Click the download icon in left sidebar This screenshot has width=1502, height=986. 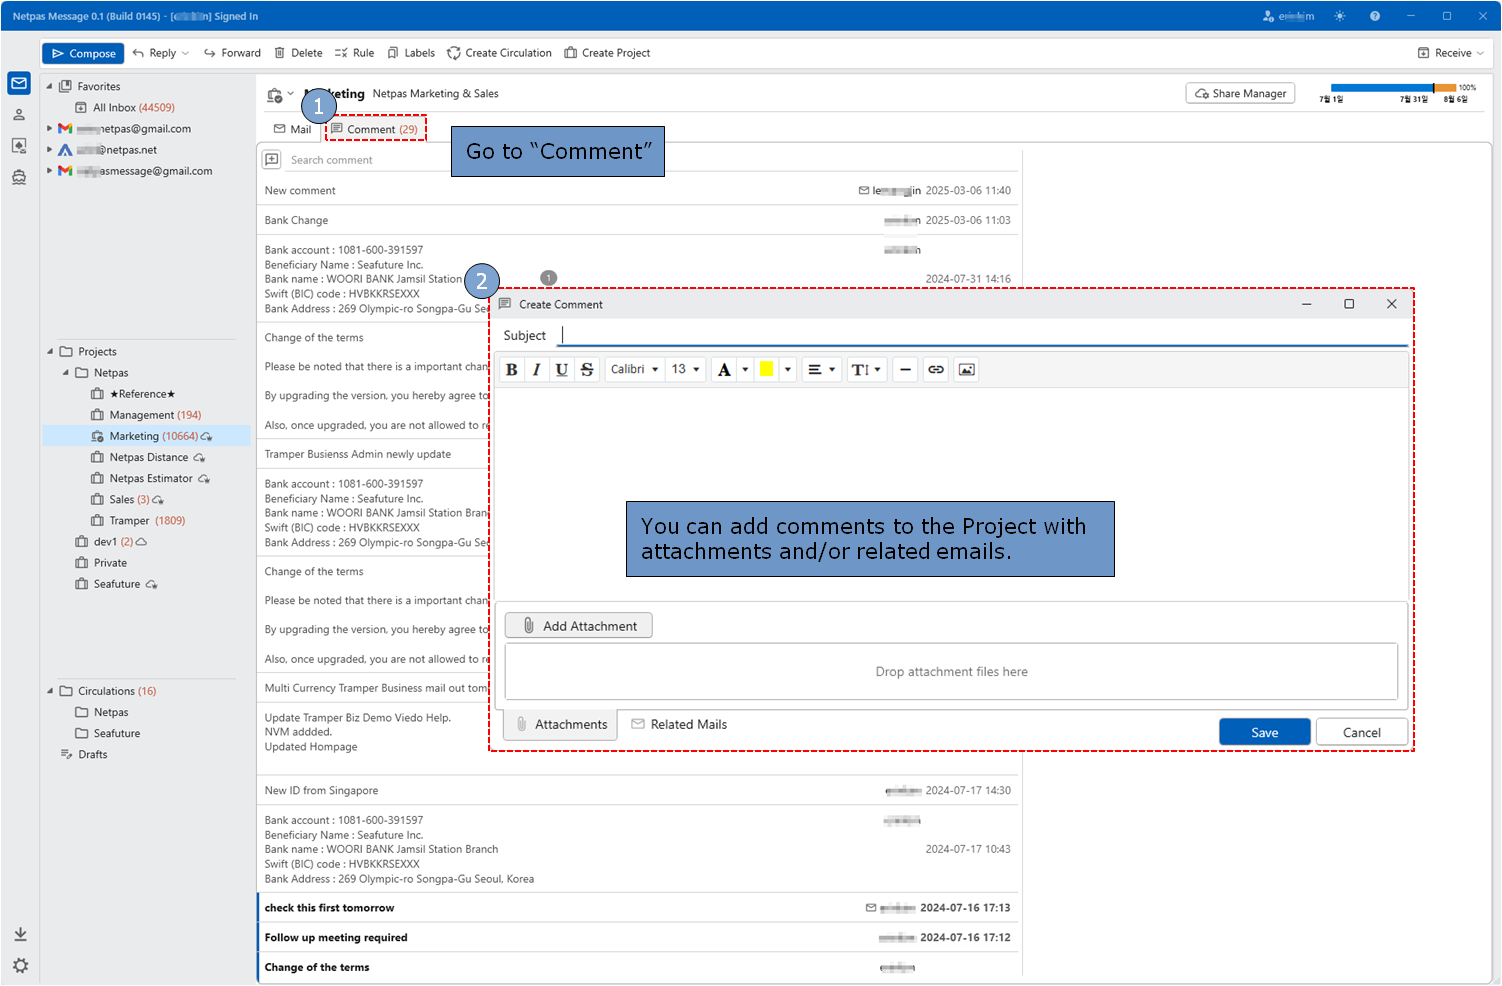point(20,934)
